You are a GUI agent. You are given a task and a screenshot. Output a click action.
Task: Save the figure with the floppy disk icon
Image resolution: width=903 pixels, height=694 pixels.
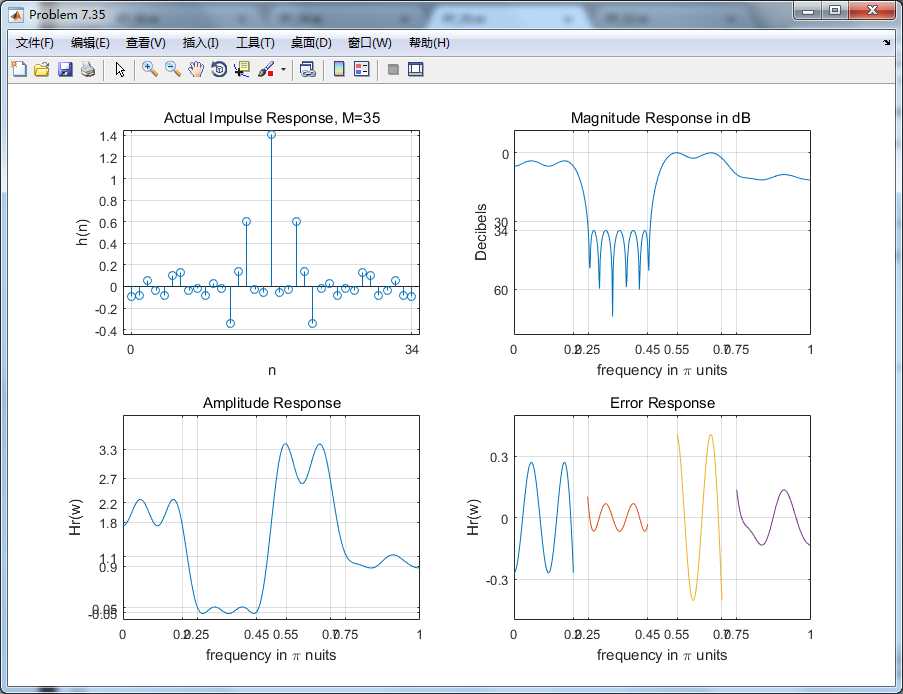(65, 69)
